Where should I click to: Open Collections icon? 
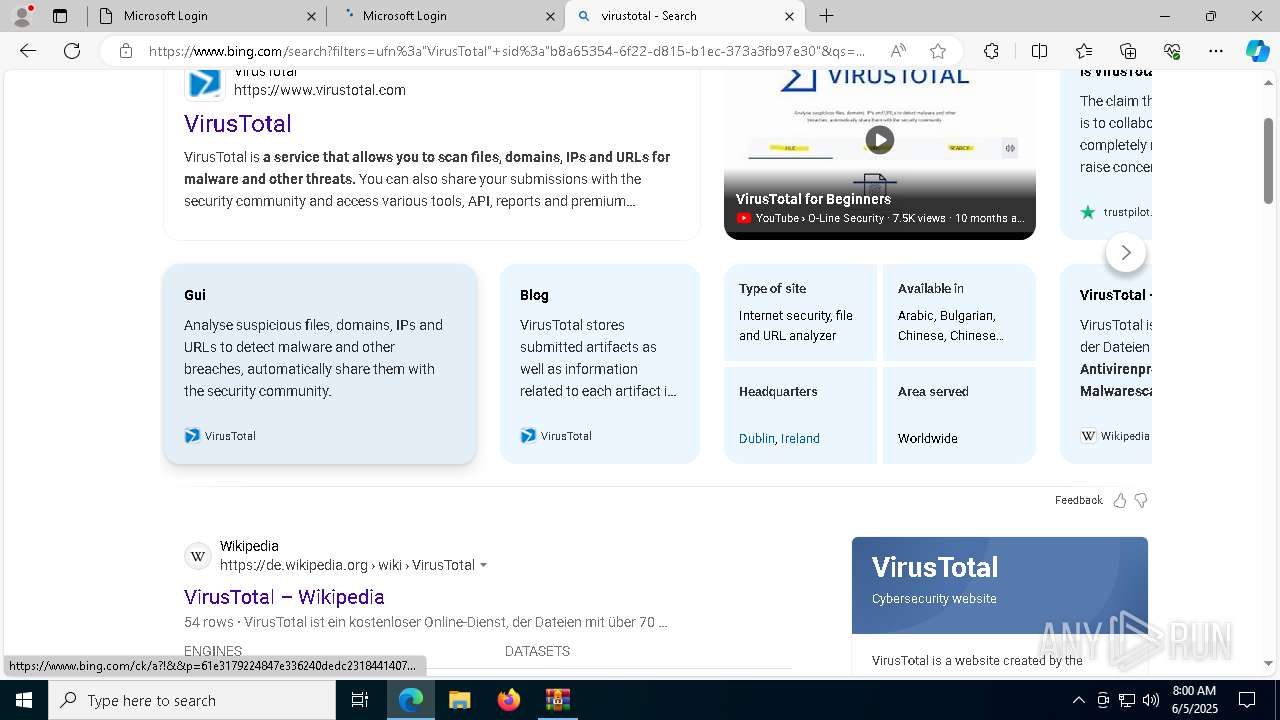[x=1128, y=51]
